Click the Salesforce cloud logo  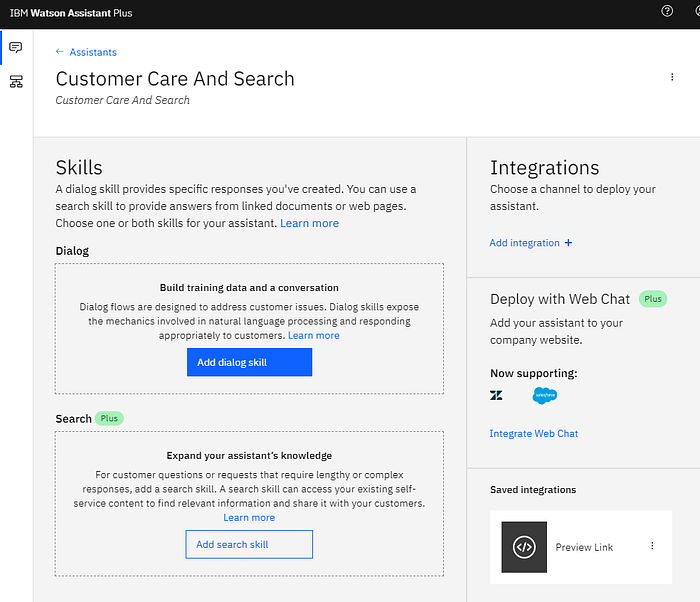pyautogui.click(x=545, y=395)
